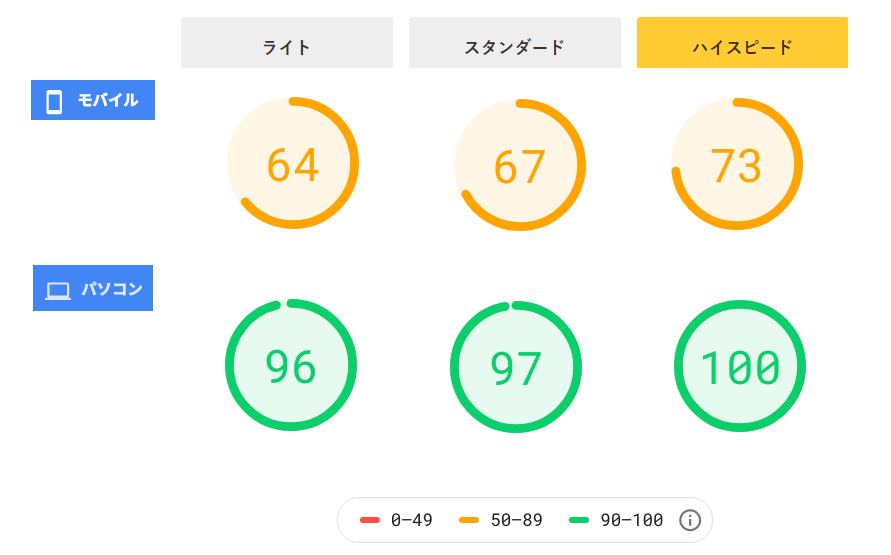Click the mobile score gauge showing 67

point(519,165)
